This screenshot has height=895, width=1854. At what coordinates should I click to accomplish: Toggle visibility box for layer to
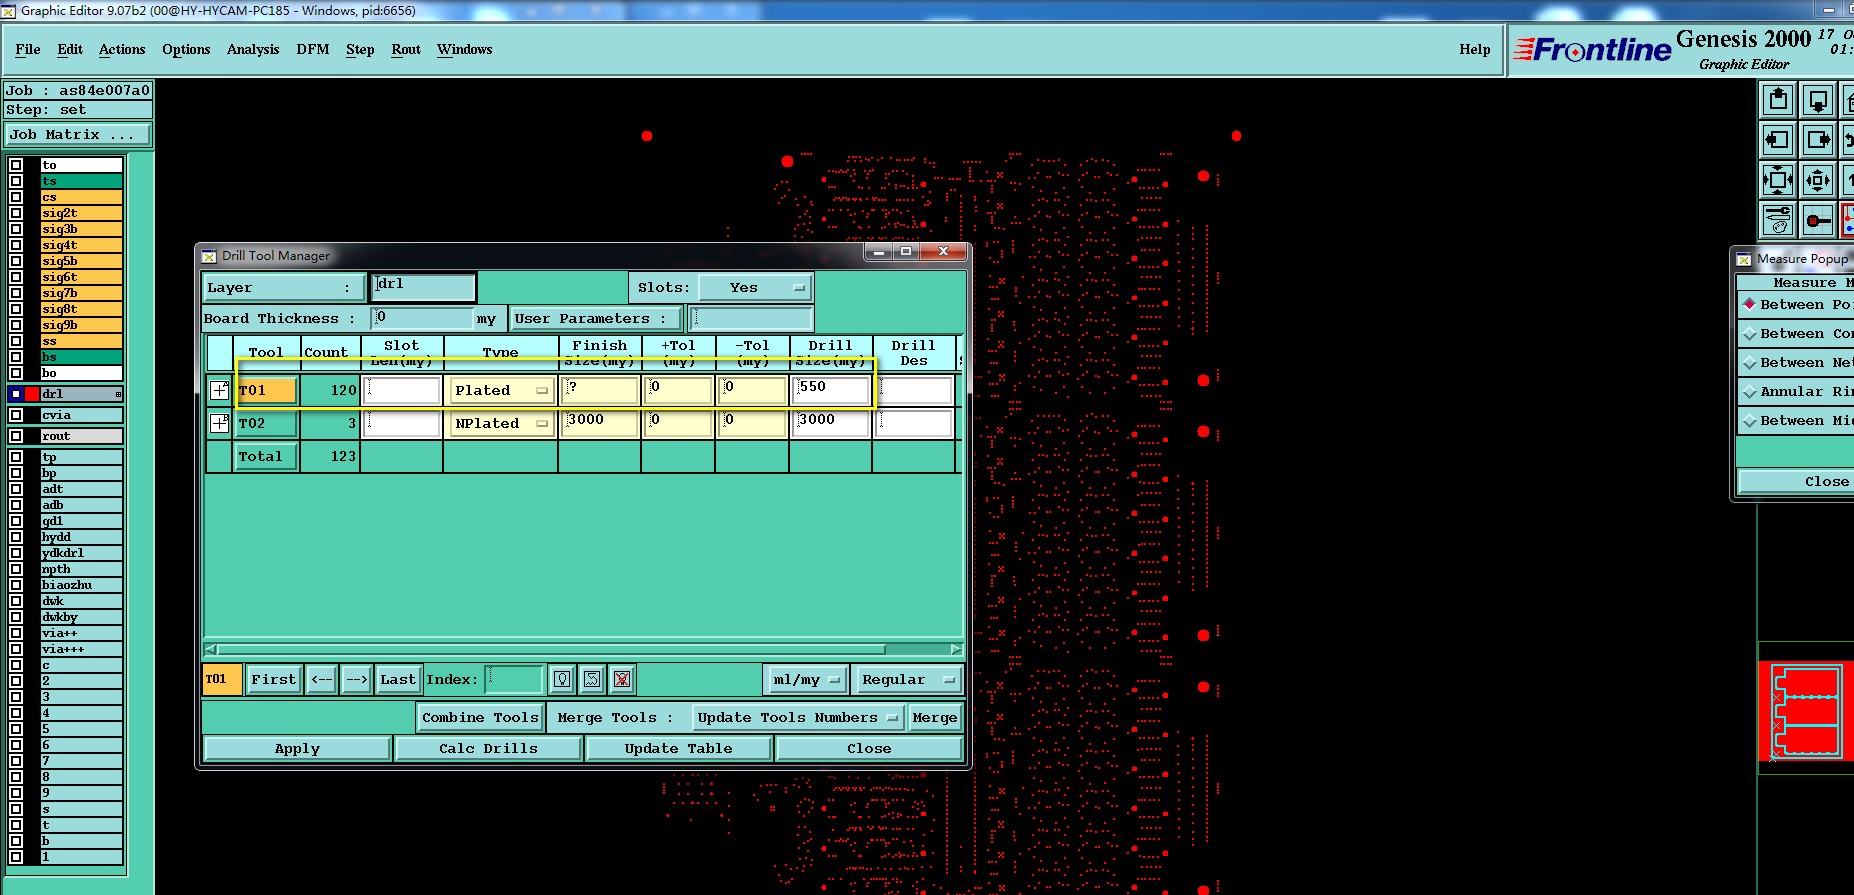coord(16,165)
